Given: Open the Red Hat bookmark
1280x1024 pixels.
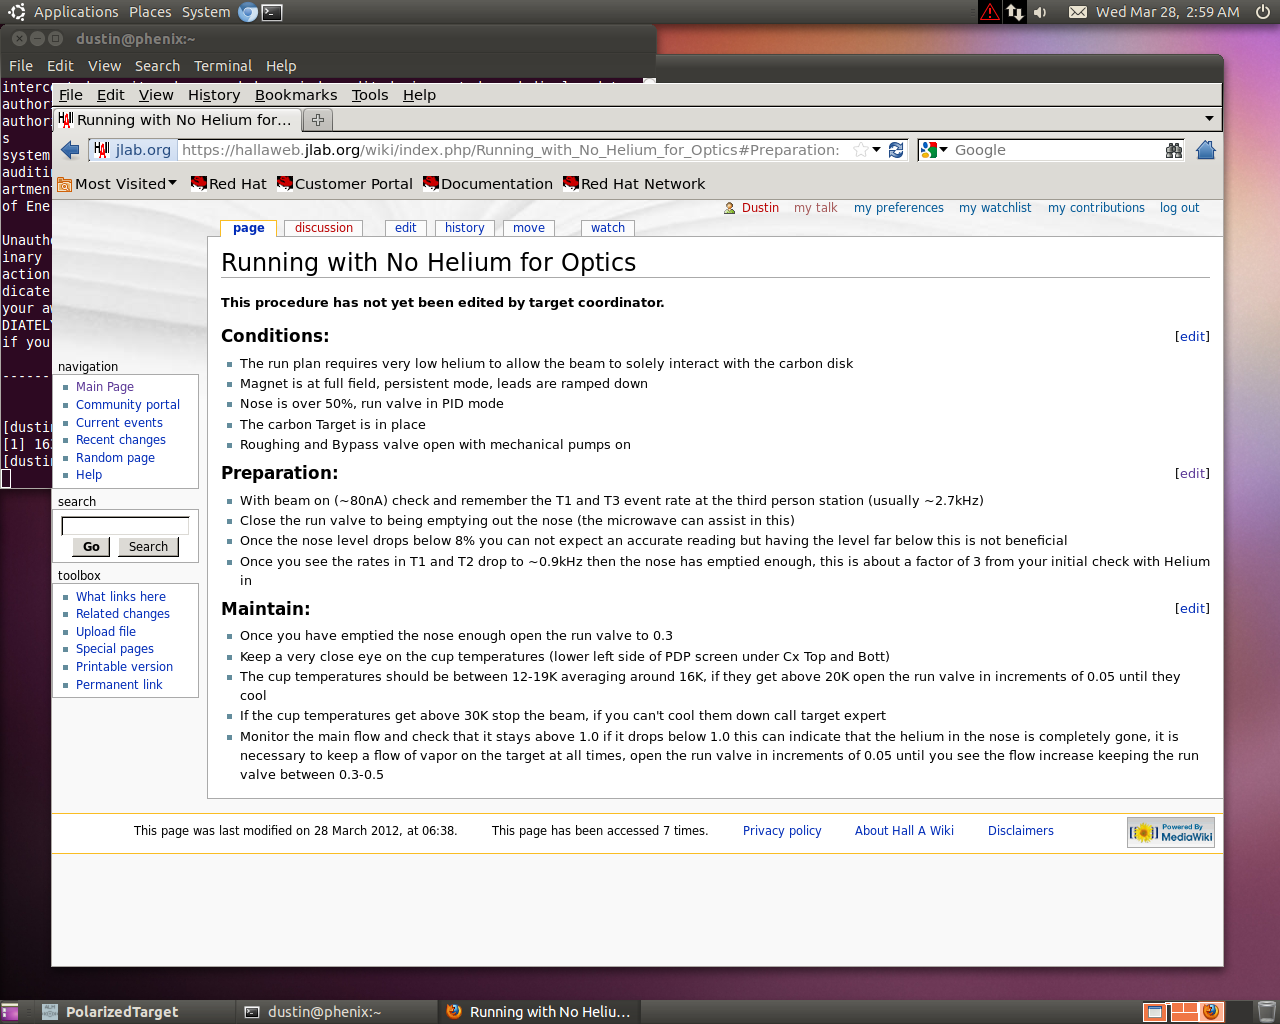Looking at the screenshot, I should (229, 184).
